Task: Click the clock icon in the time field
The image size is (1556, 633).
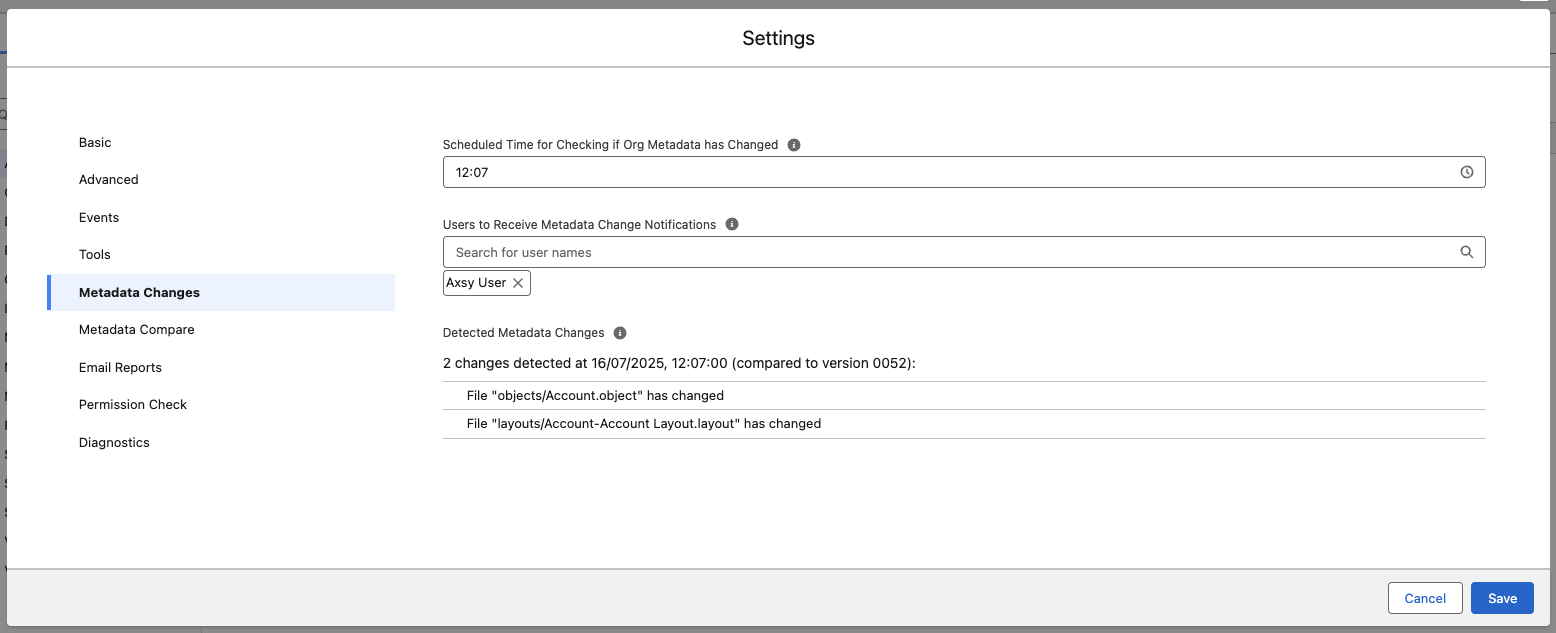Action: pos(1467,172)
